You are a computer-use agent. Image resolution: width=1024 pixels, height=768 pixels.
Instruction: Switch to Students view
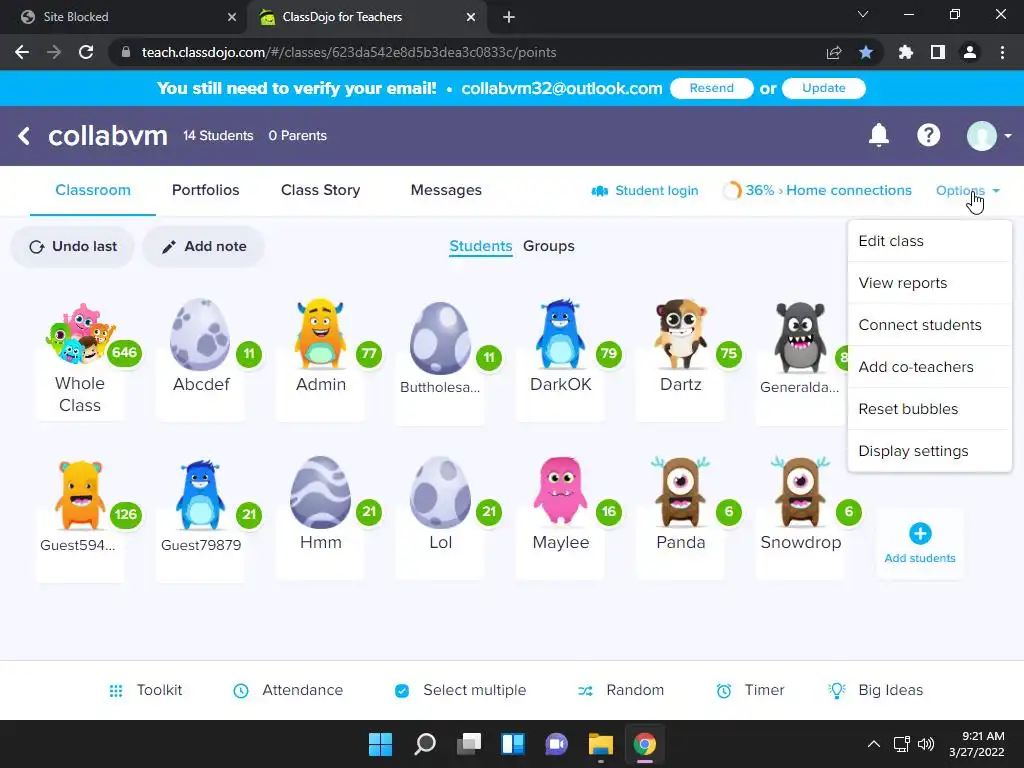click(x=481, y=246)
